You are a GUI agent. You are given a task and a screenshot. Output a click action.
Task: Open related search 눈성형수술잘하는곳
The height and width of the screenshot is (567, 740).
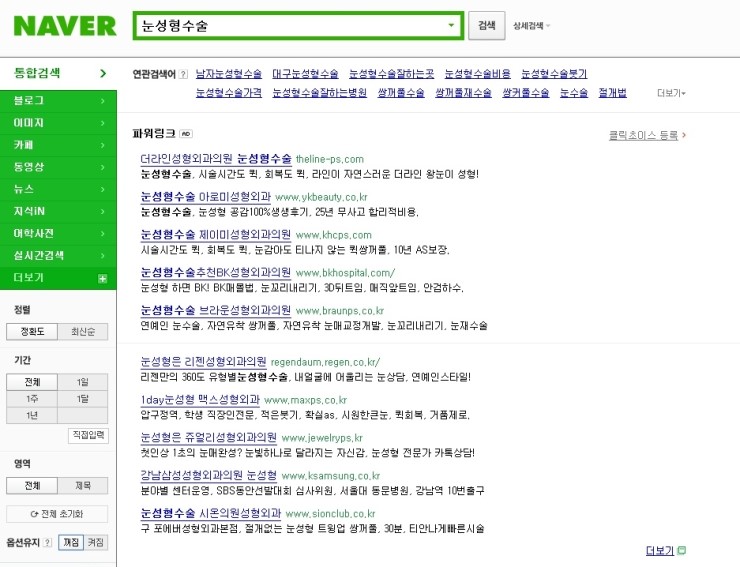pos(391,74)
